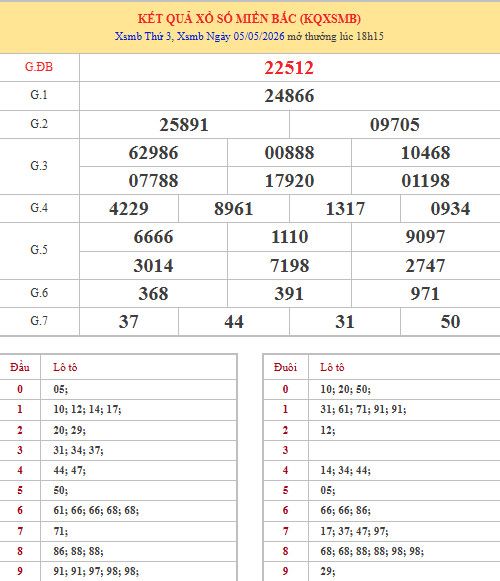Click G.7 number 37
500x581 pixels.
[x=129, y=322]
